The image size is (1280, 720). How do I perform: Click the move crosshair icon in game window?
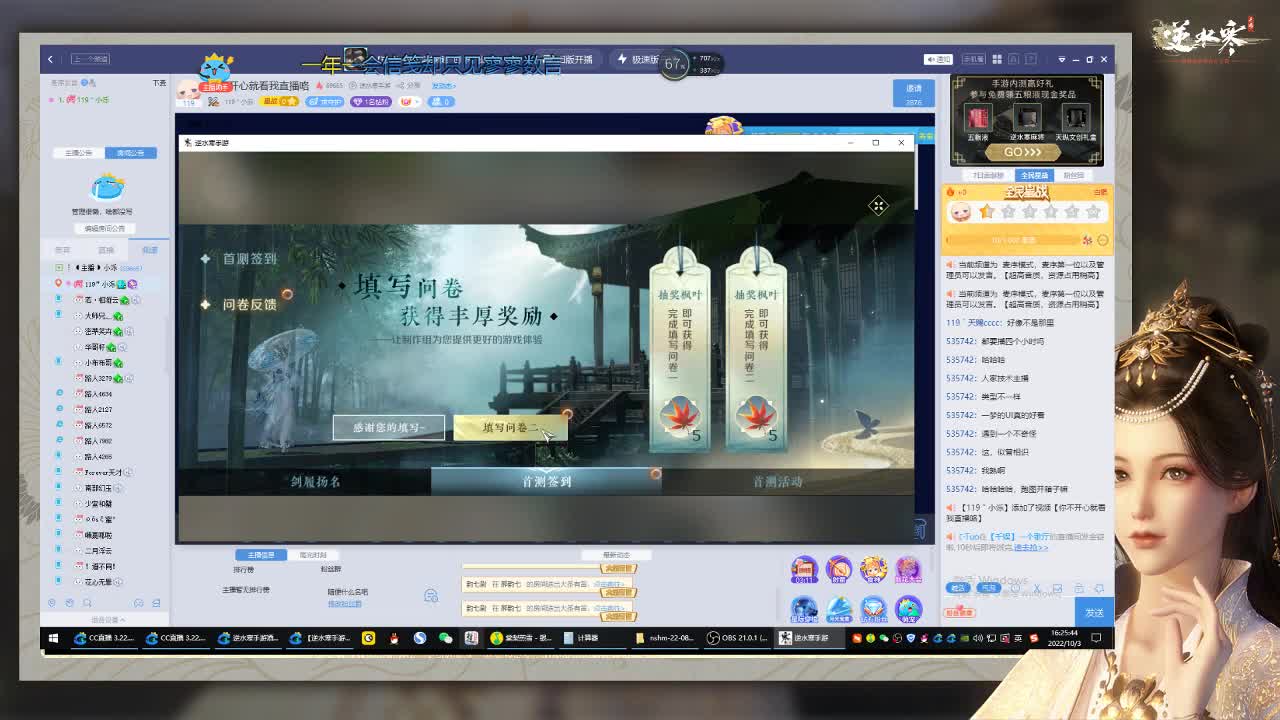878,206
